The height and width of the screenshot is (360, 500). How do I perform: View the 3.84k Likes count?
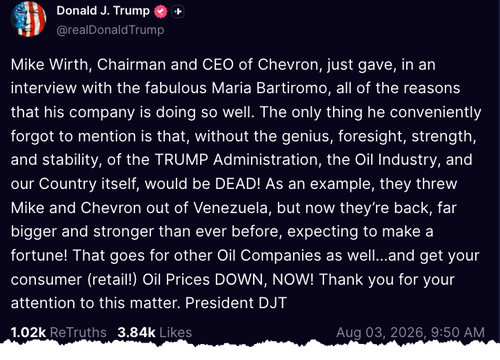(x=155, y=332)
